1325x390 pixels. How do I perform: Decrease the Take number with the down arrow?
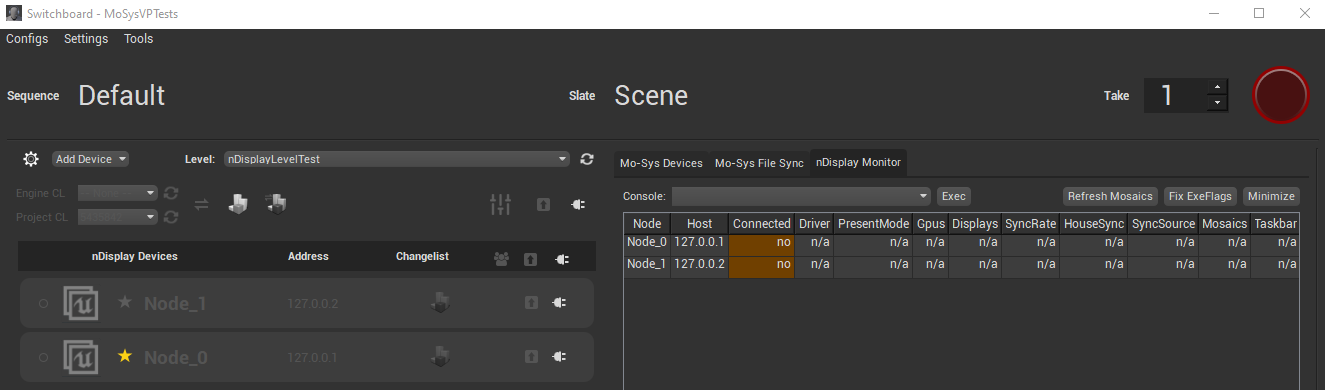(x=1217, y=103)
